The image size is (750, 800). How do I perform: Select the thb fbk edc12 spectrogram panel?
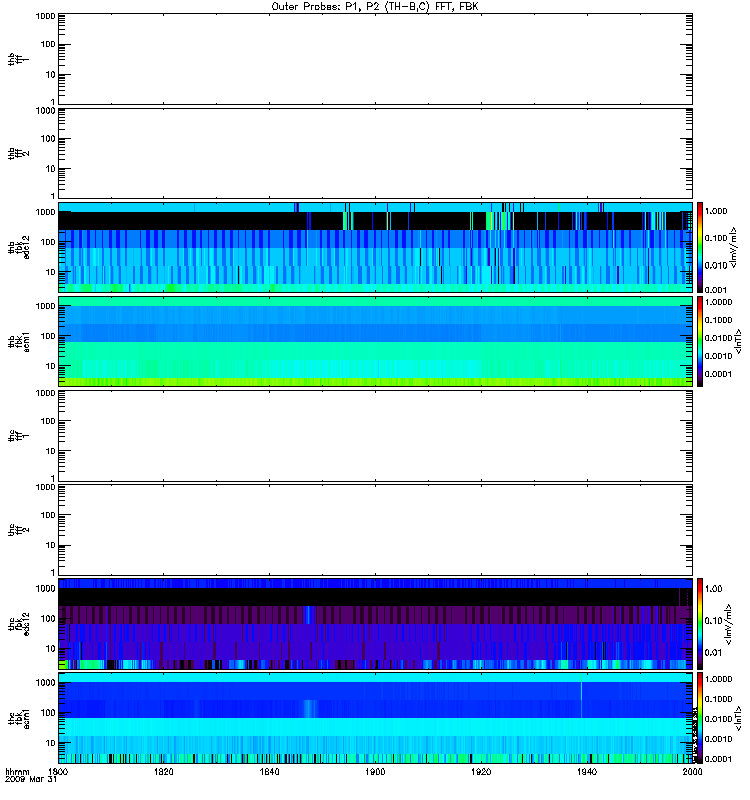click(376, 247)
